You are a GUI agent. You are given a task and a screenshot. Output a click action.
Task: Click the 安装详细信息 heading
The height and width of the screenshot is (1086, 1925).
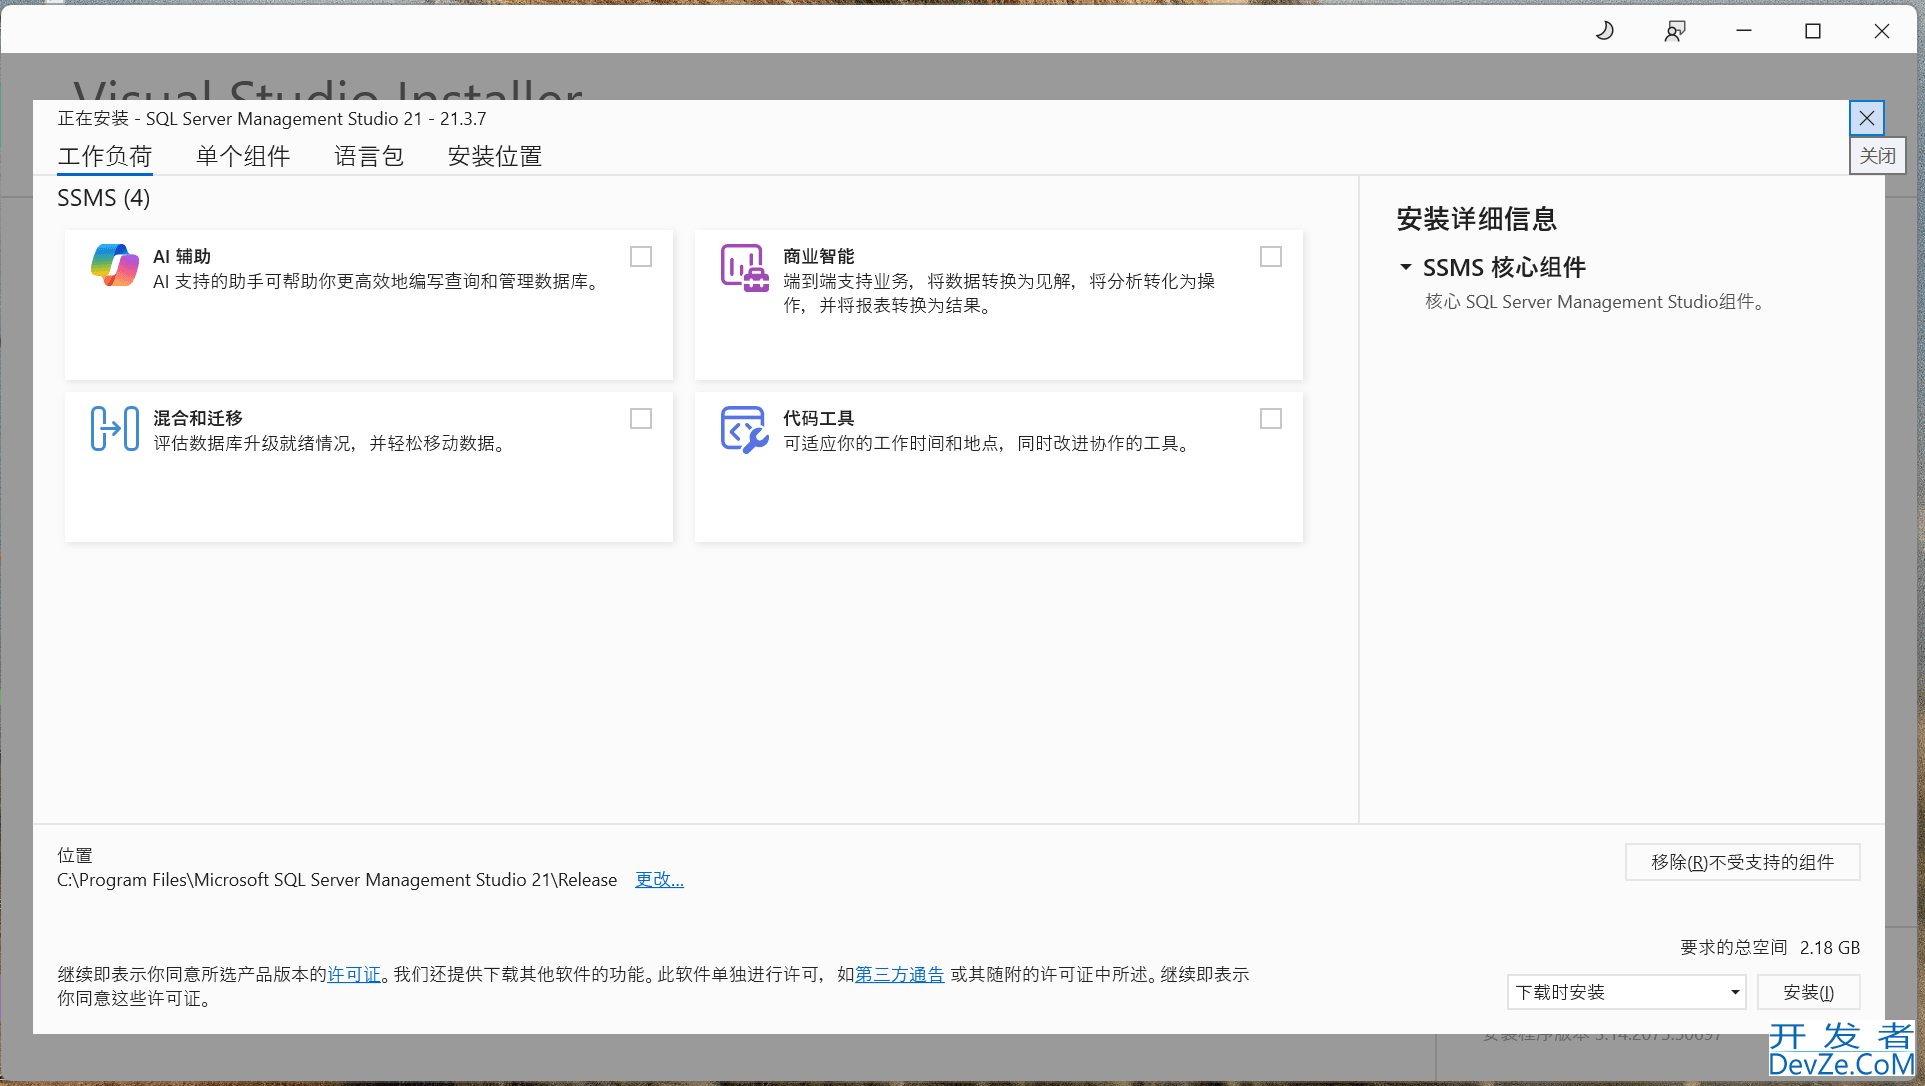click(x=1477, y=219)
